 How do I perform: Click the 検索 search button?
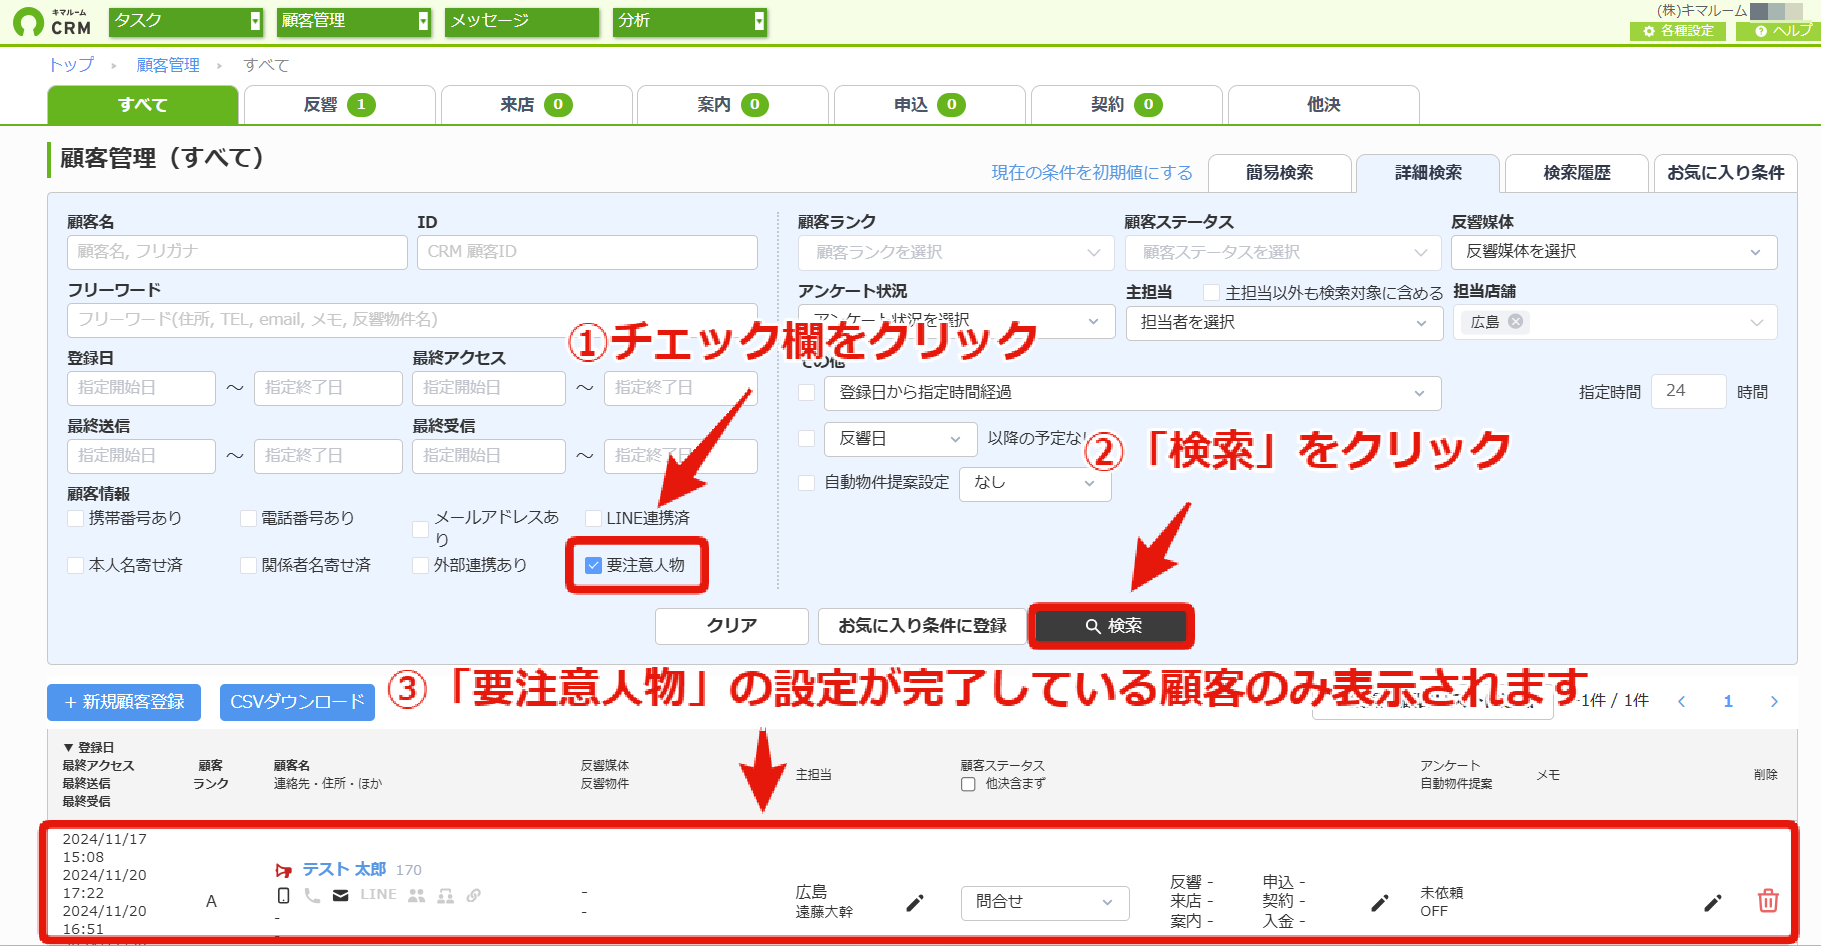[1111, 626]
